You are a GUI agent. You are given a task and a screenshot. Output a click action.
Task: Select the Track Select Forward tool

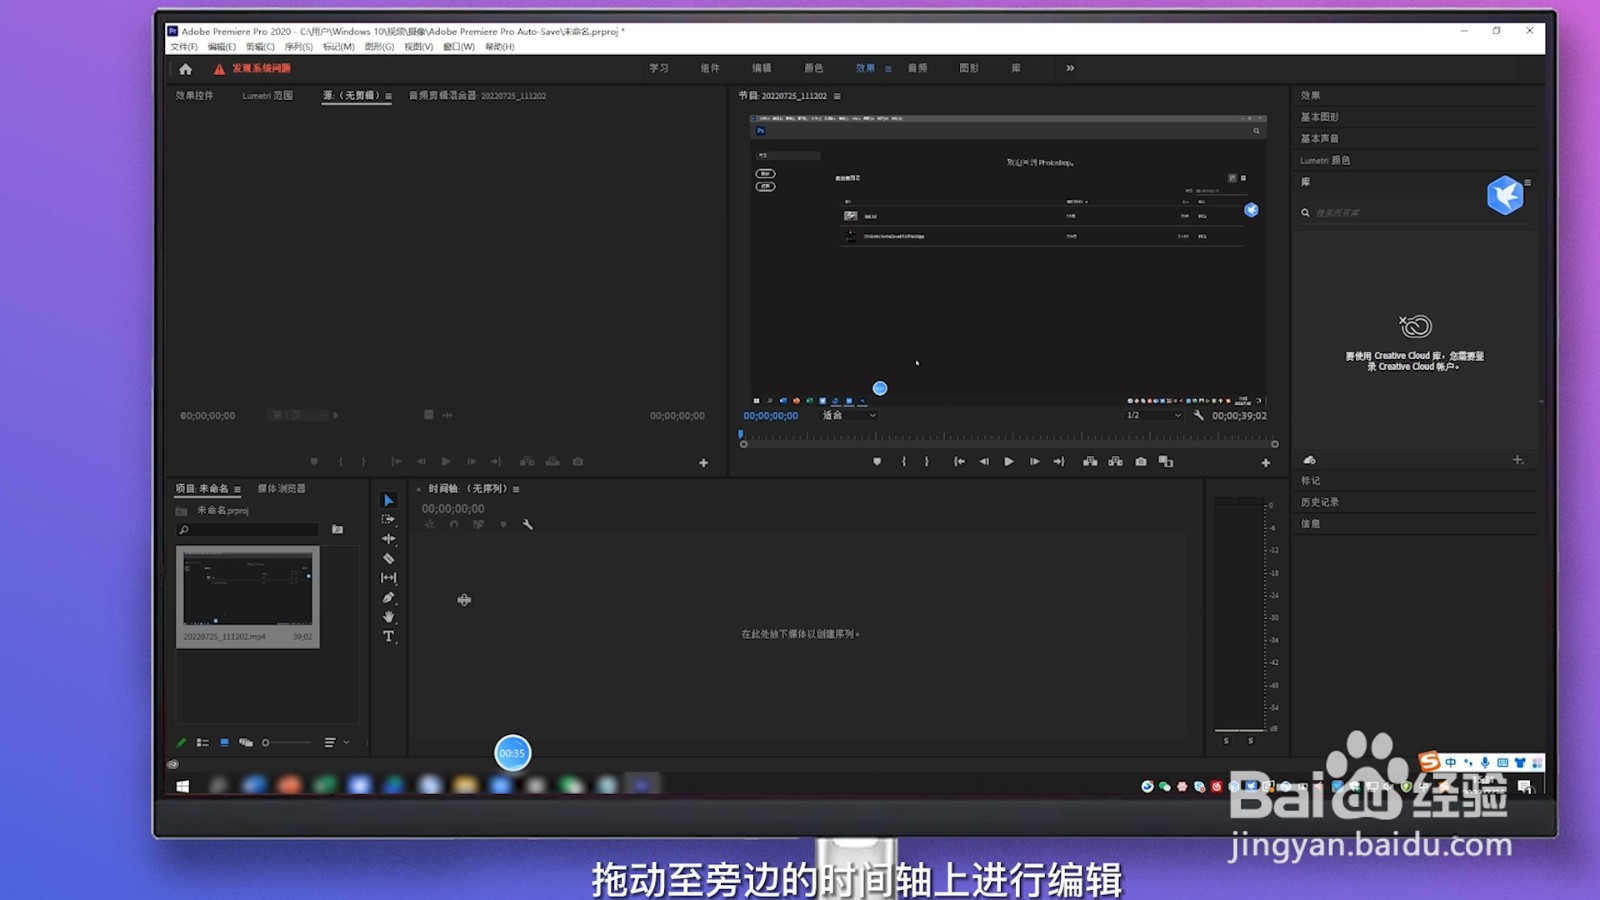(389, 519)
